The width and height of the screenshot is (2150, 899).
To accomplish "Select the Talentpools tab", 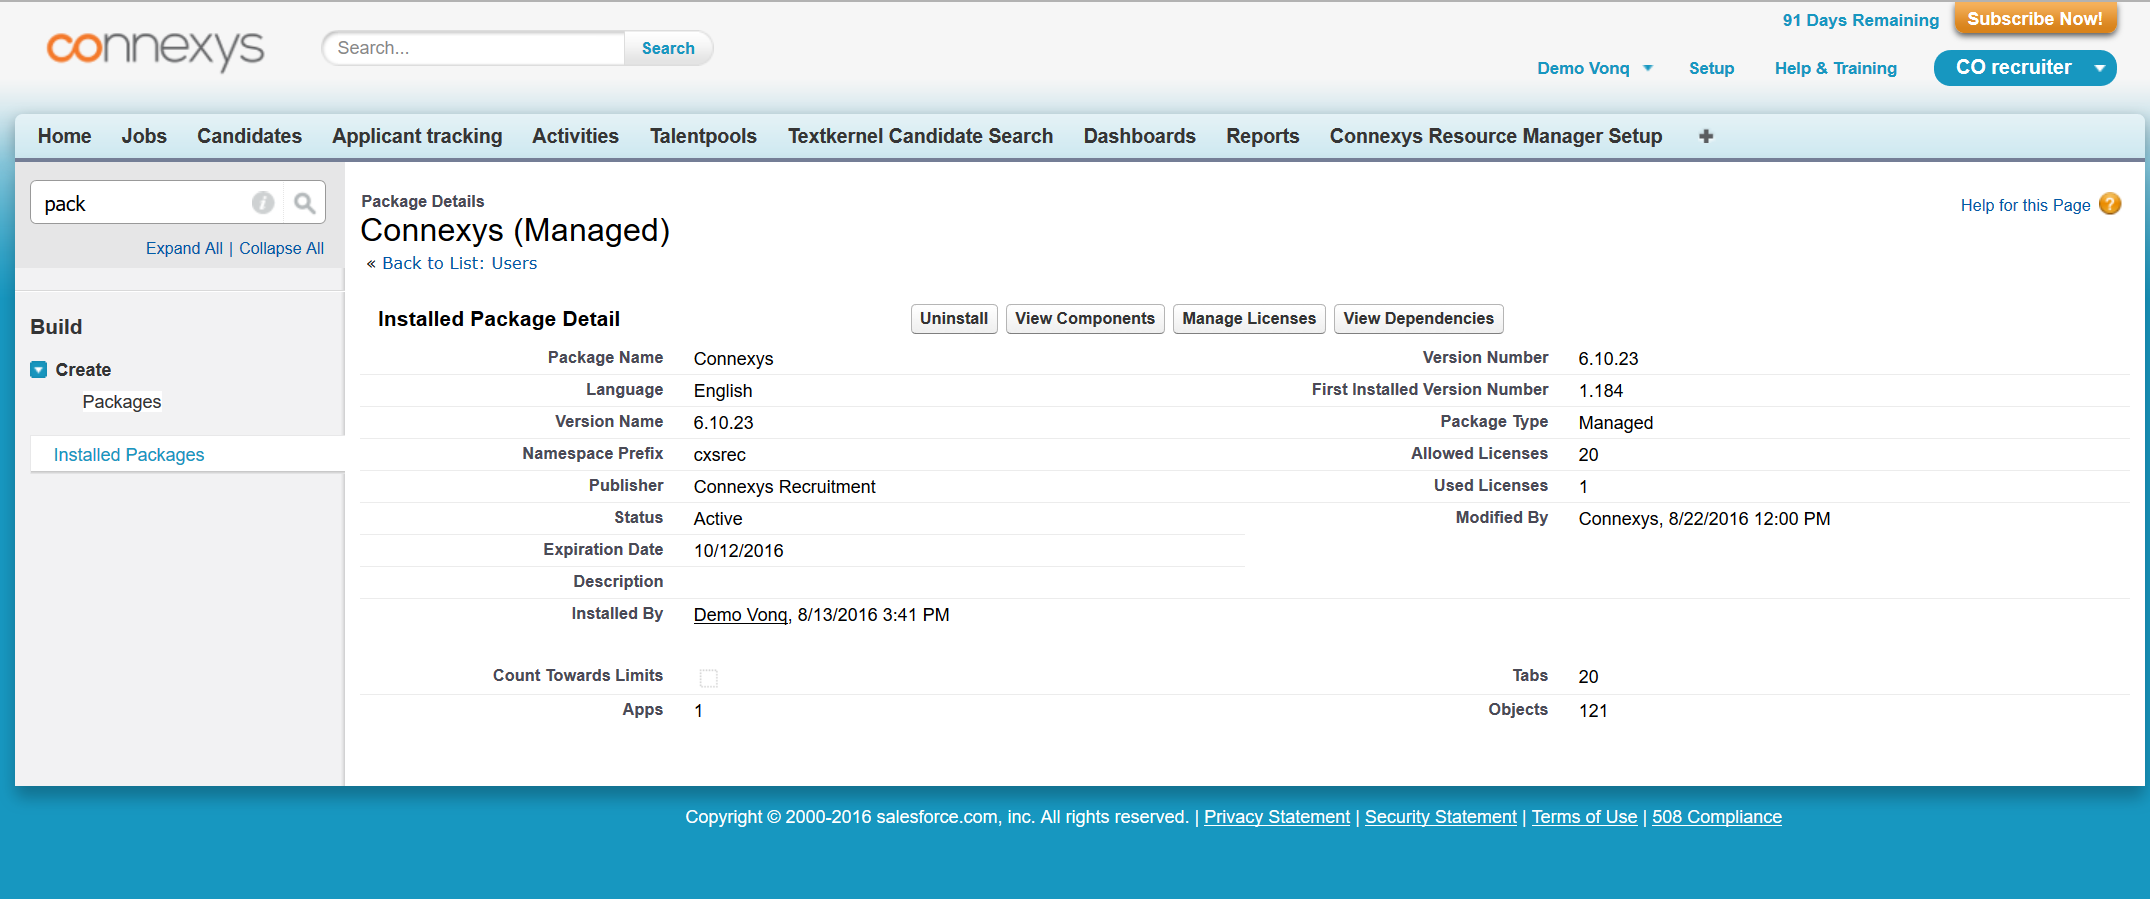I will tap(703, 136).
